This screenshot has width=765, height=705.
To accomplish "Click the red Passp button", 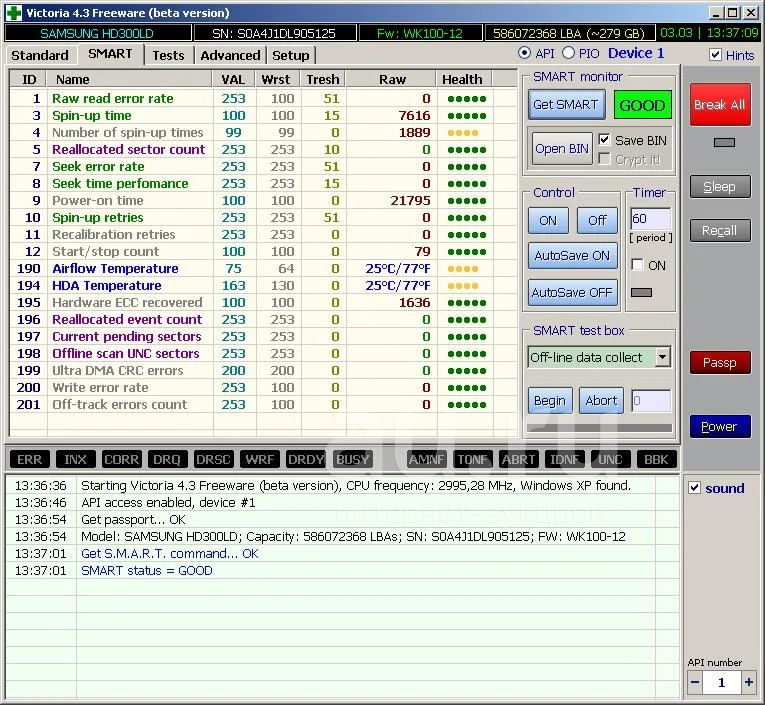I will click(720, 363).
